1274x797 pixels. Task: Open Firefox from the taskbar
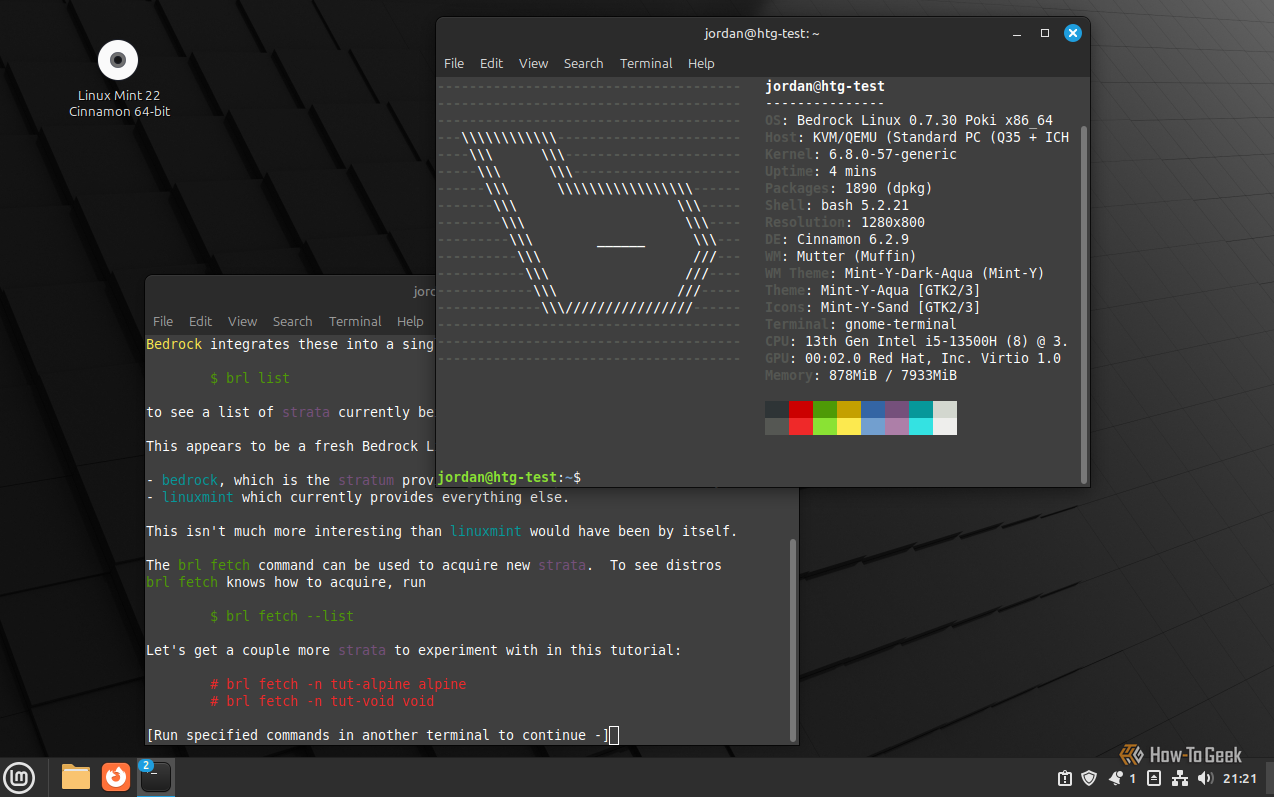[x=116, y=777]
